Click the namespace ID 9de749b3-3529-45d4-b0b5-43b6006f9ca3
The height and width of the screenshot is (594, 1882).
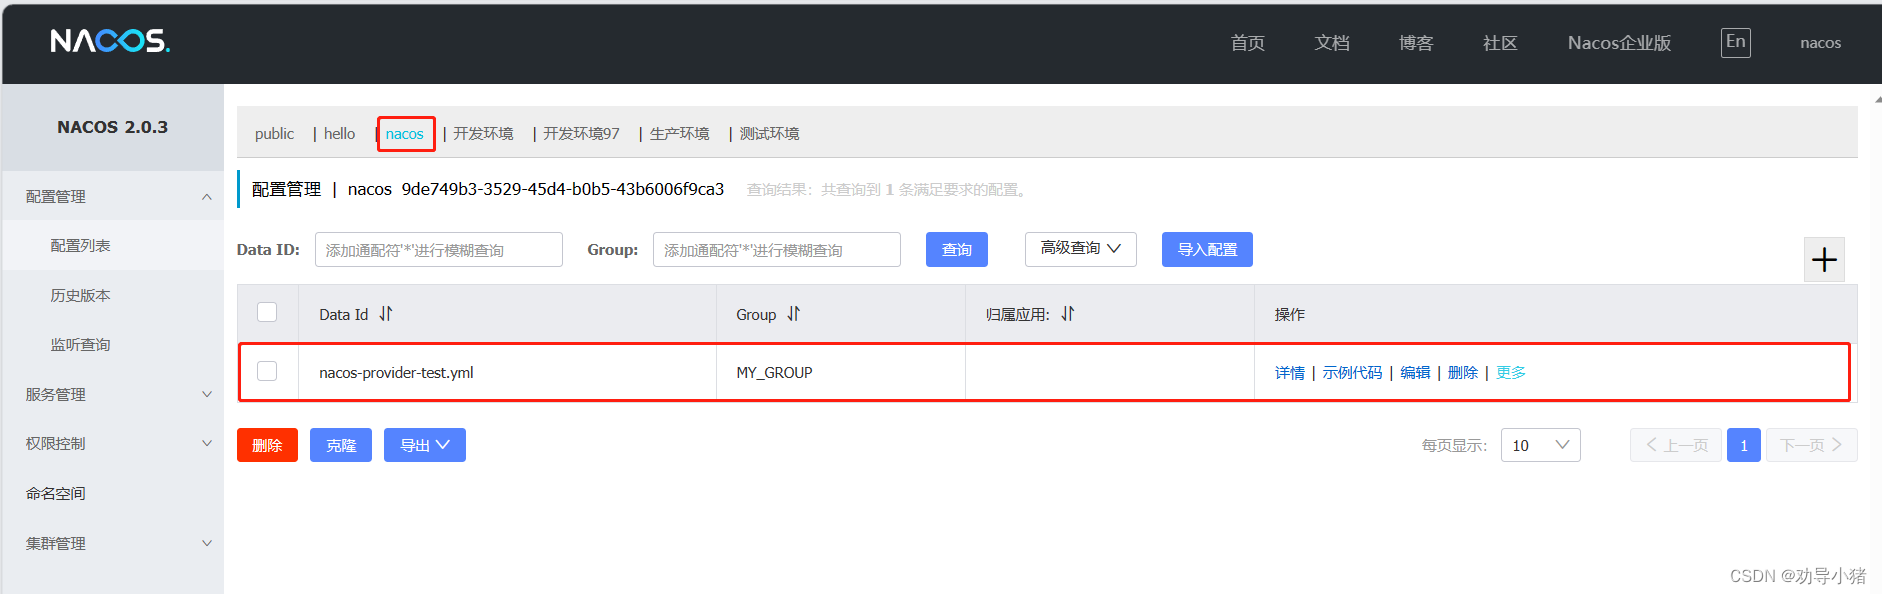pyautogui.click(x=563, y=189)
